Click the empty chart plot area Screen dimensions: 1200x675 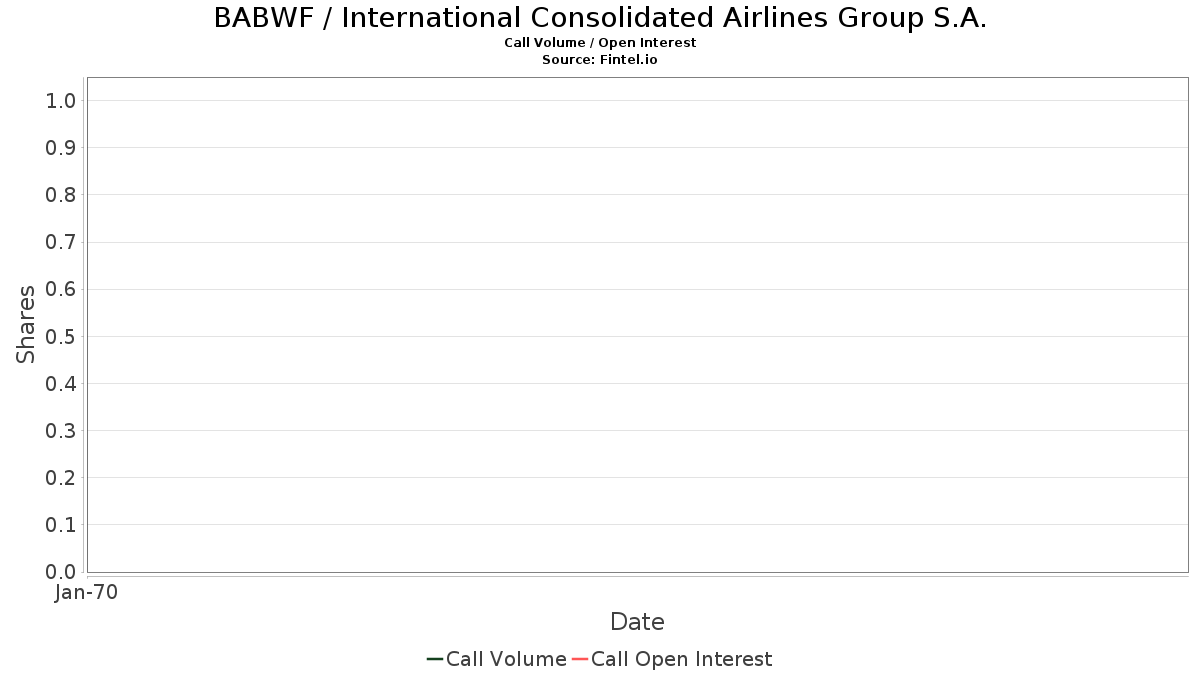pos(637,325)
